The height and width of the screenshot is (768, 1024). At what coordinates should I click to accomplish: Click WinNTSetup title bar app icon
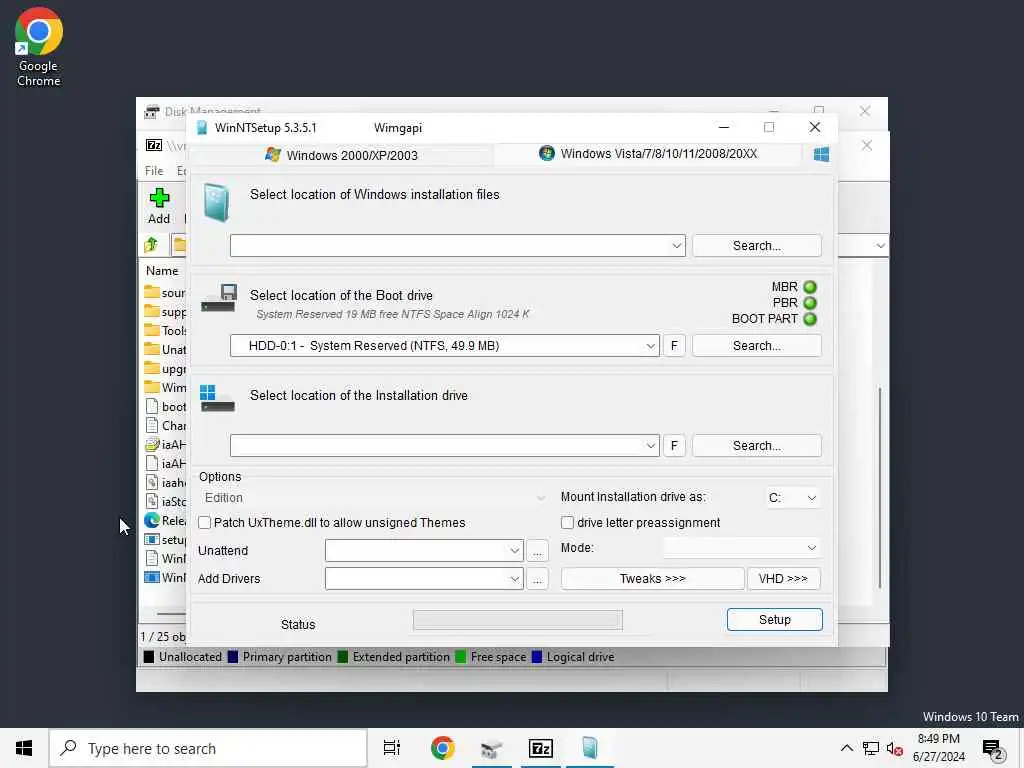[x=202, y=127]
